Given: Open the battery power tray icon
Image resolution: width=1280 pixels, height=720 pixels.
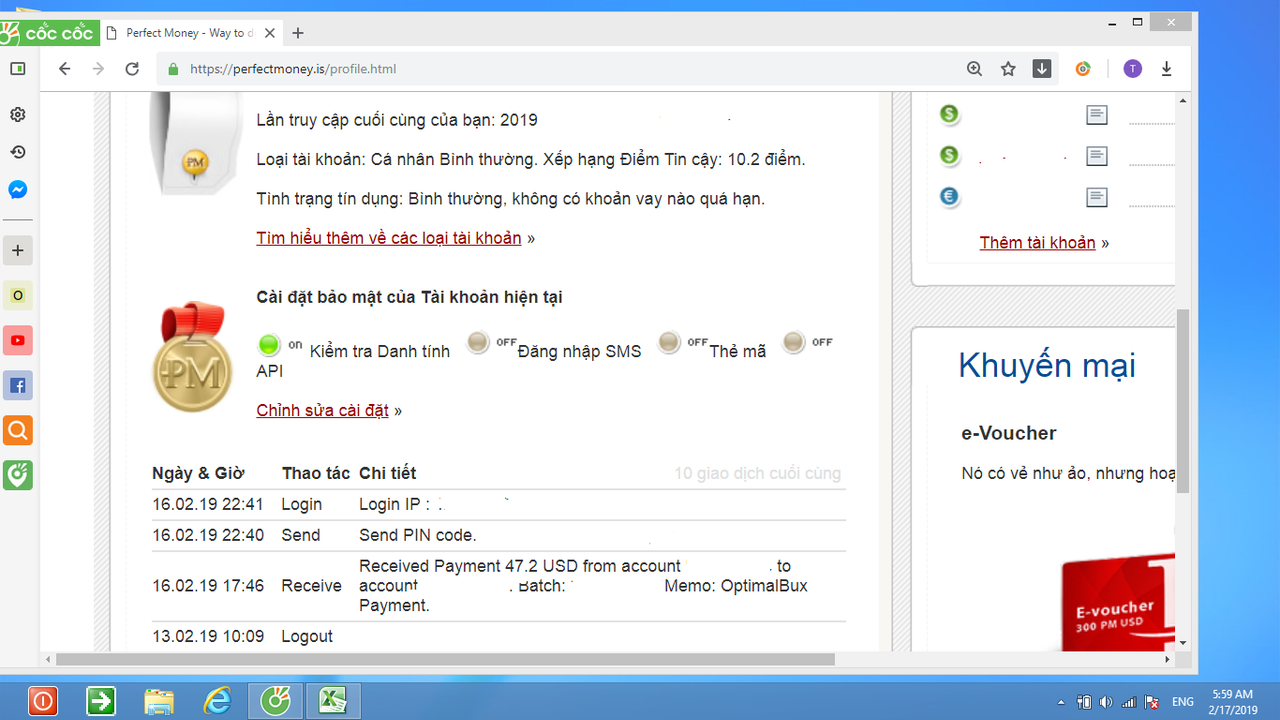Looking at the screenshot, I should pos(1084,702).
